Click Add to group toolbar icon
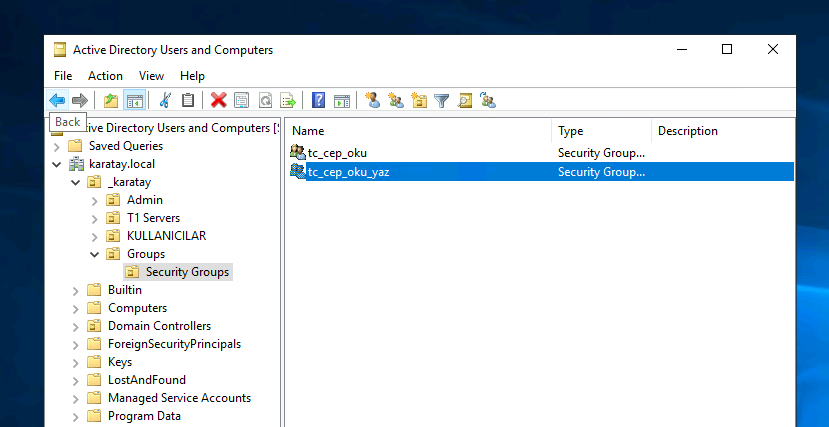 488,100
